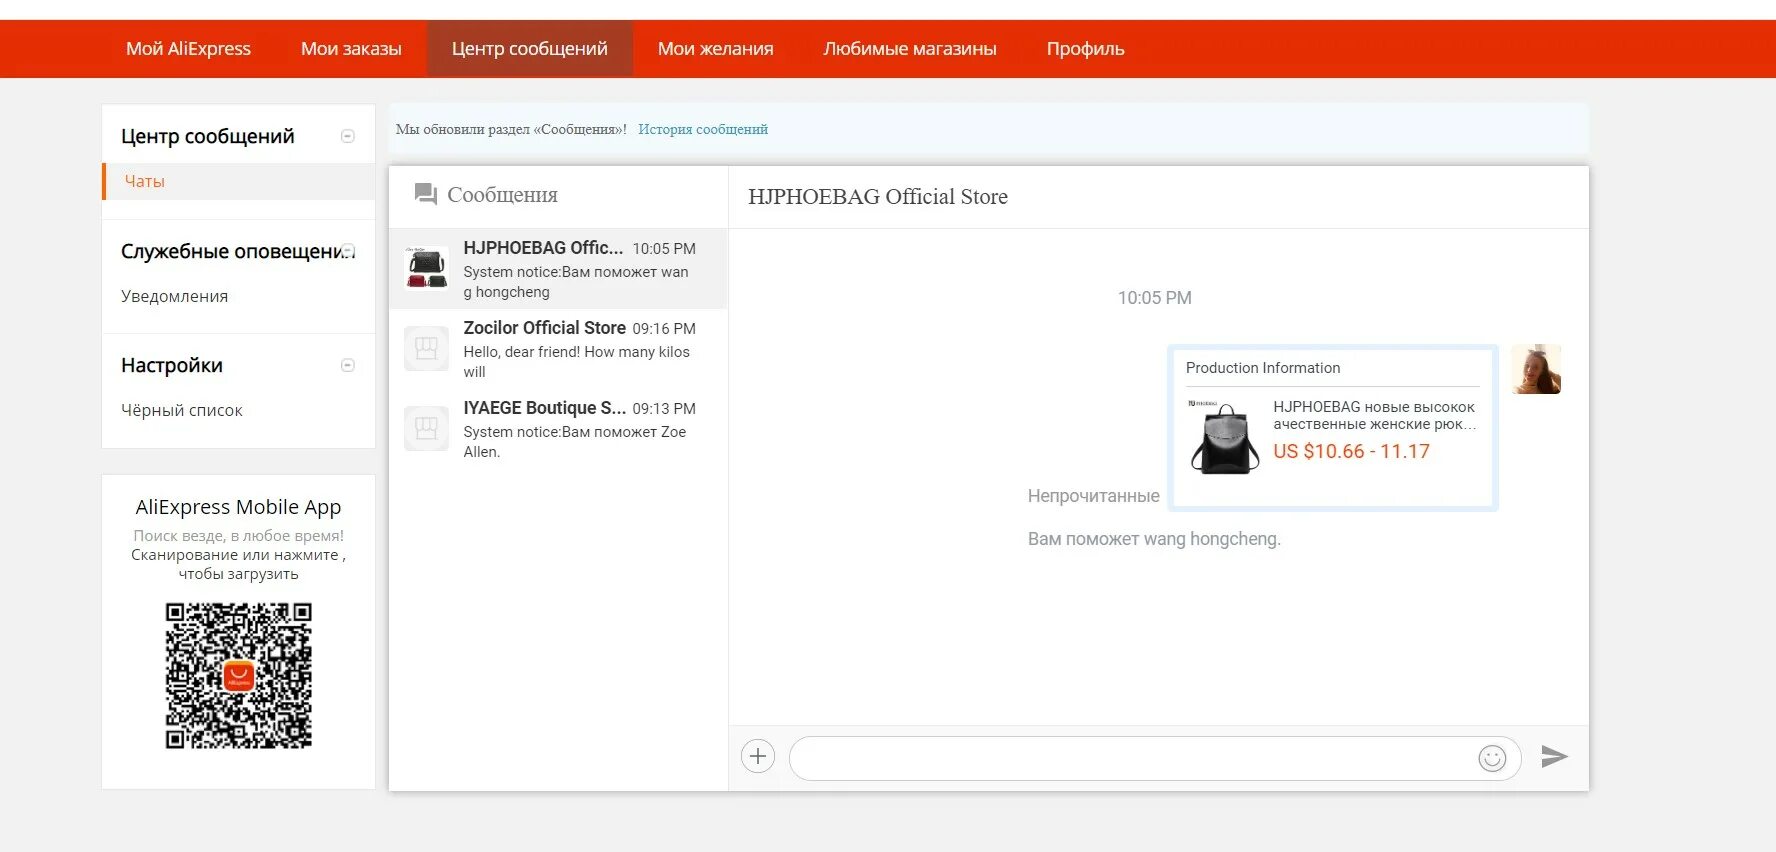Click the US $10.66 - 11.17 price

click(1351, 451)
